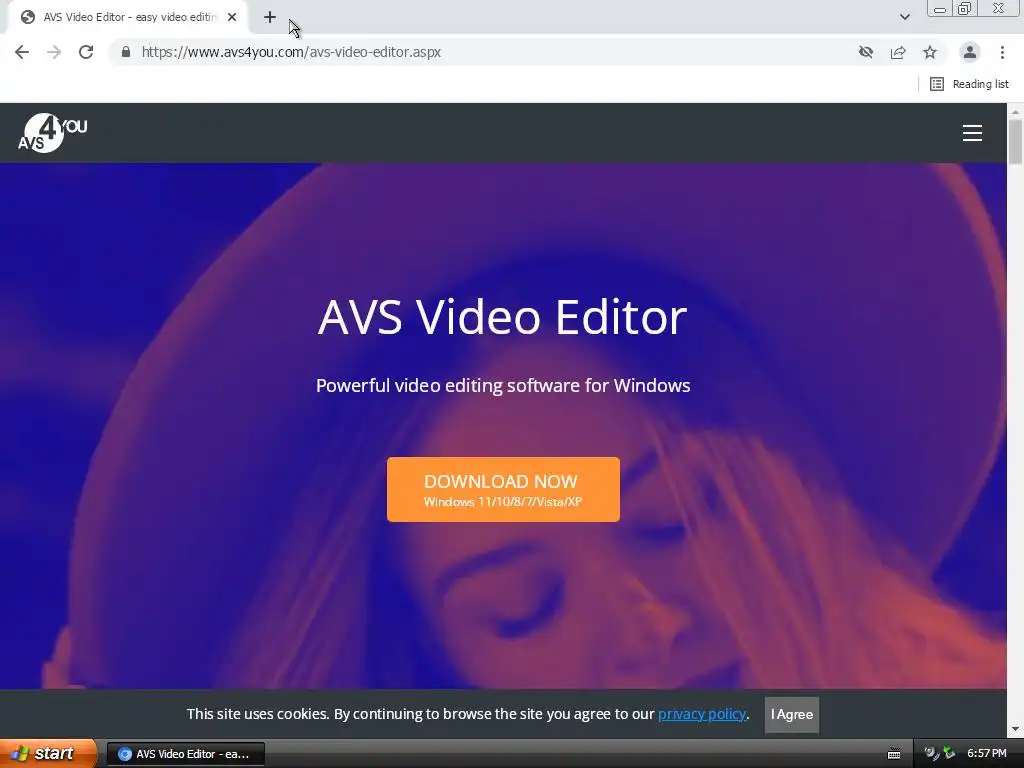Click the AVS4YOU logo
Viewport: 1024px width, 768px height.
tap(52, 133)
